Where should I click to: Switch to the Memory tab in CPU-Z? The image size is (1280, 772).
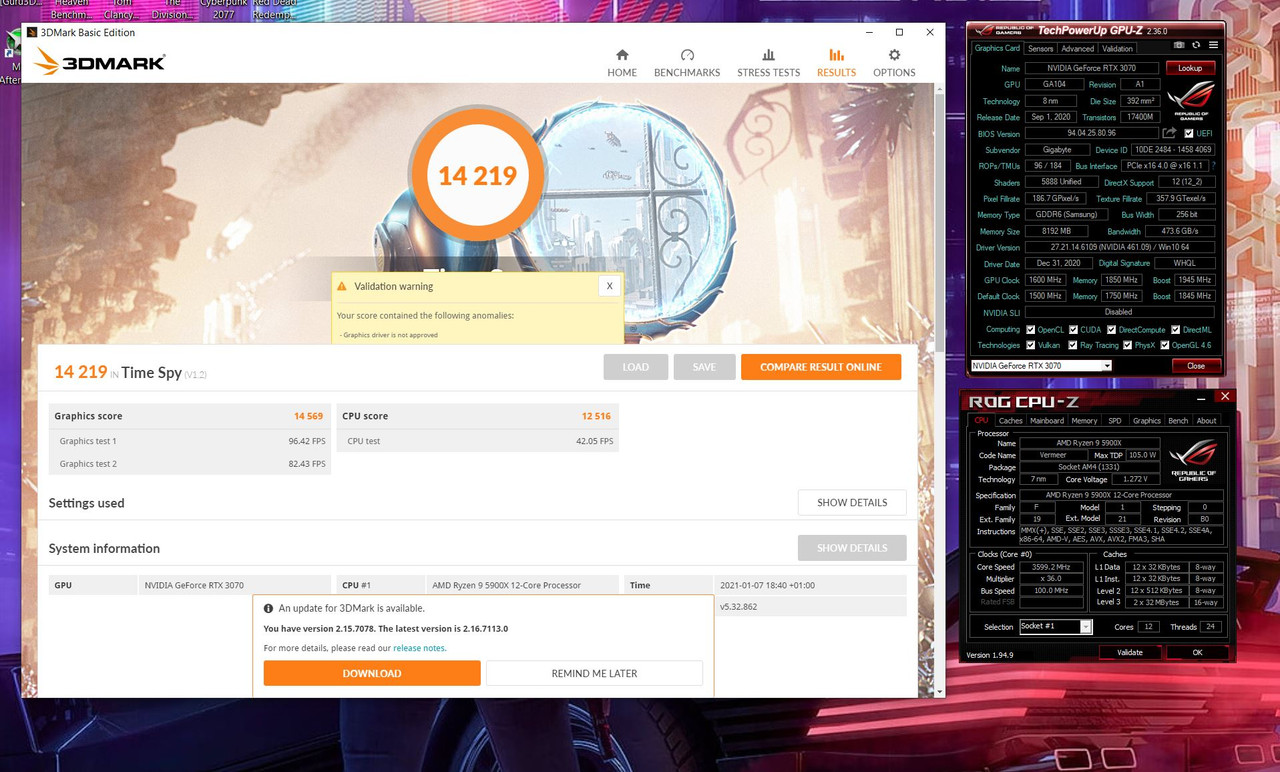tap(1084, 421)
